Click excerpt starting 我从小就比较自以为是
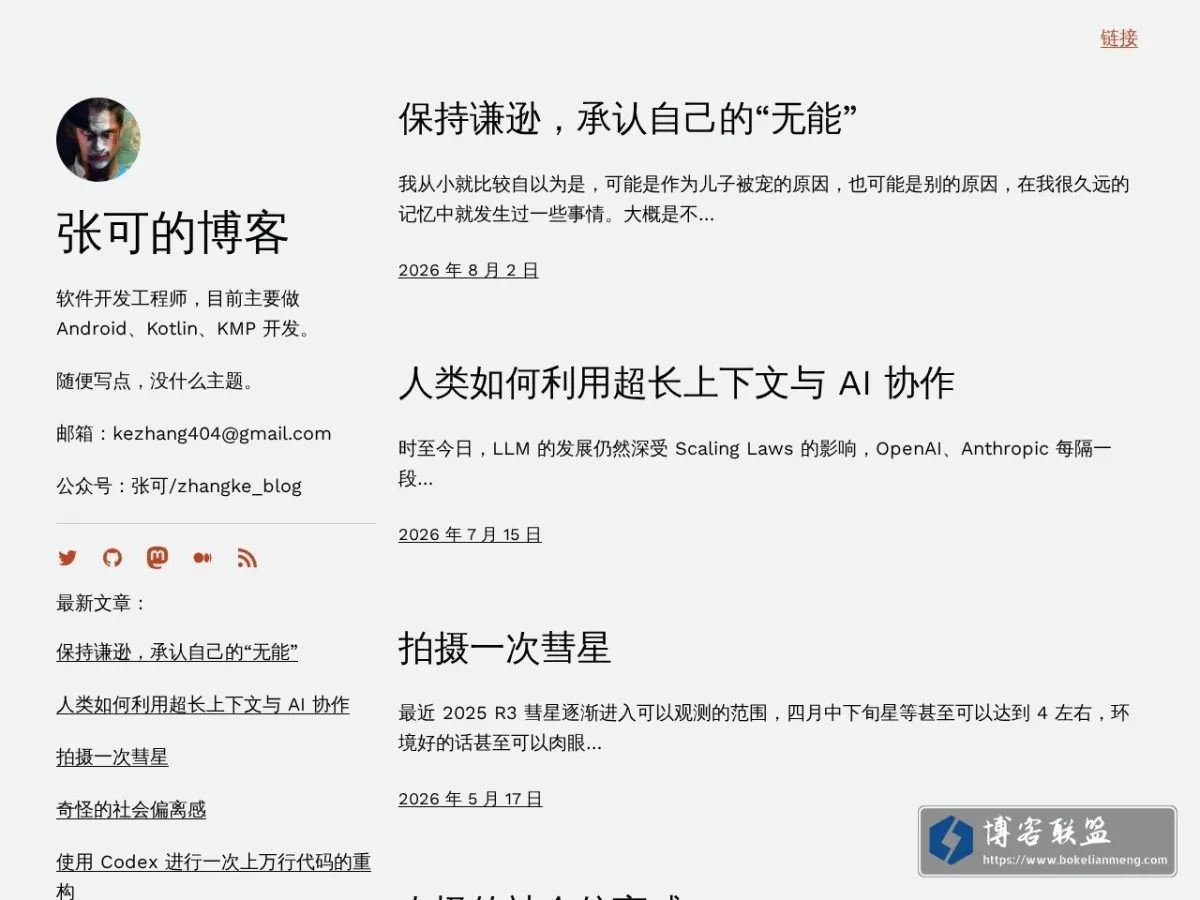This screenshot has width=1200, height=900. tap(764, 199)
